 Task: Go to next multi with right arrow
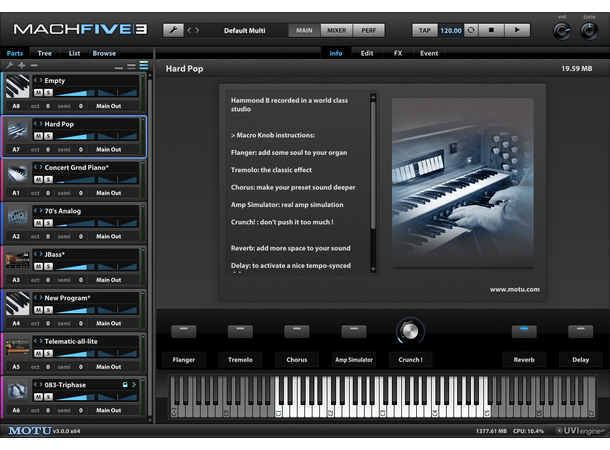[x=197, y=30]
